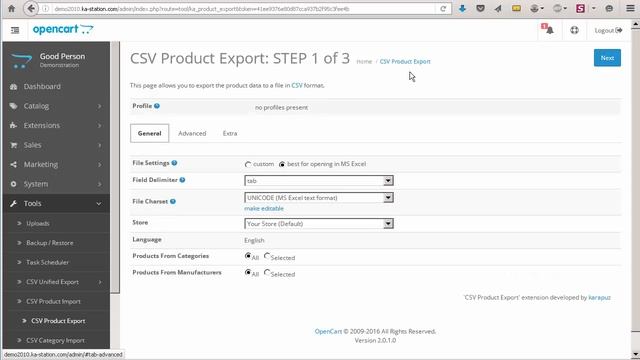Expand the Sales sidebar menu
This screenshot has width=640, height=360.
point(56,145)
